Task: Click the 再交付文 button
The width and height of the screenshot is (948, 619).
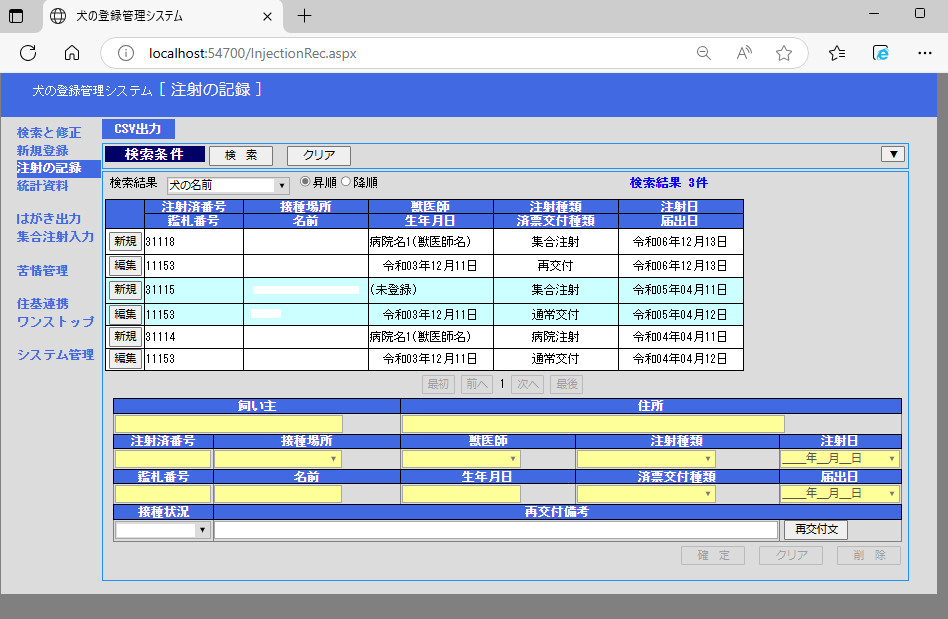Action: (x=816, y=529)
